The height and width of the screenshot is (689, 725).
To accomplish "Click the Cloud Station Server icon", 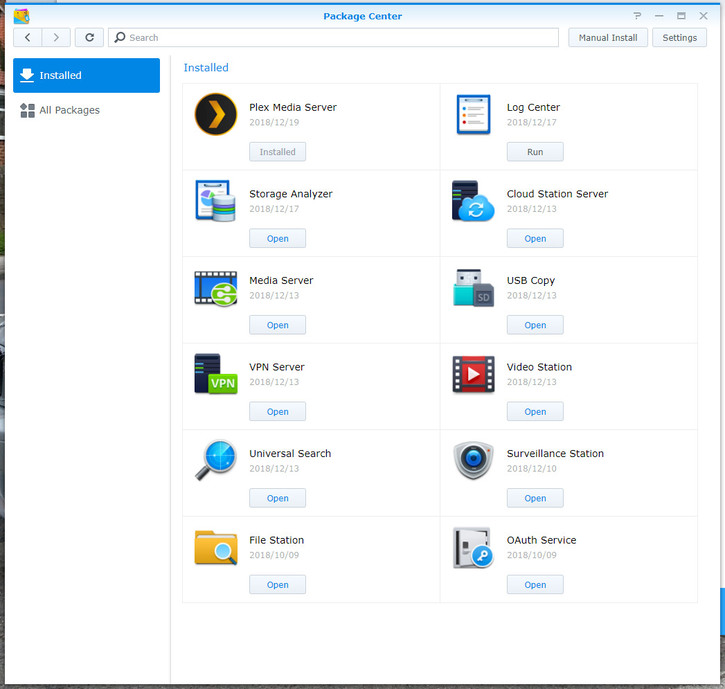I will (x=473, y=201).
